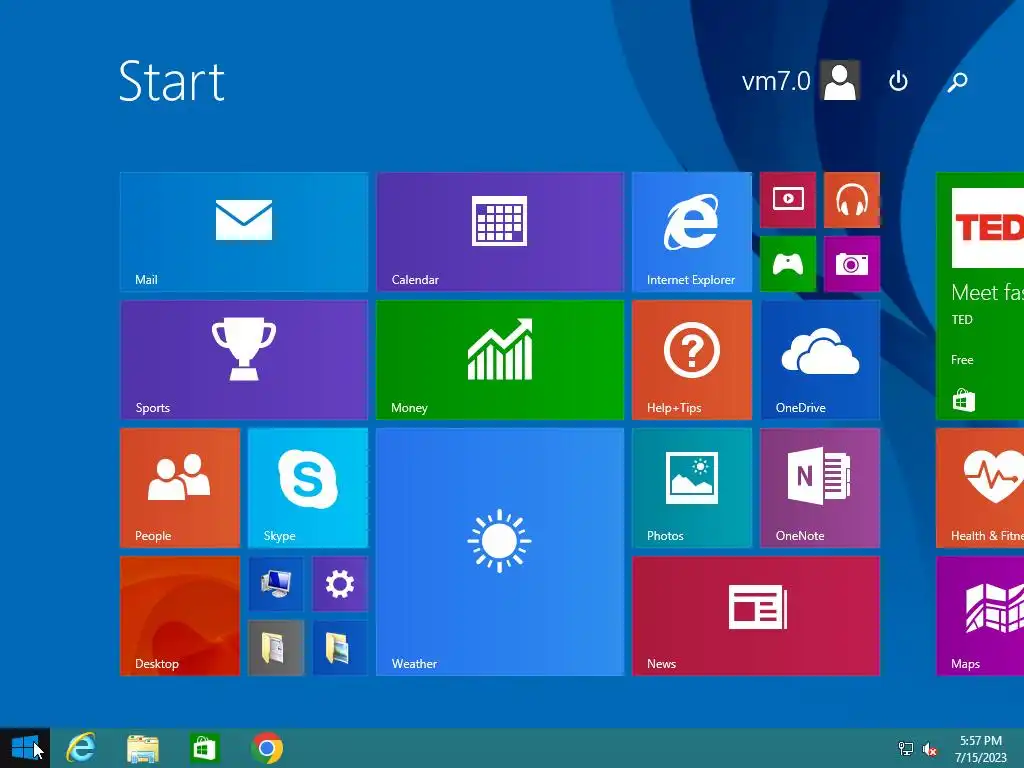Open the Music headphones tile
This screenshot has width=1024, height=768.
[x=852, y=200]
